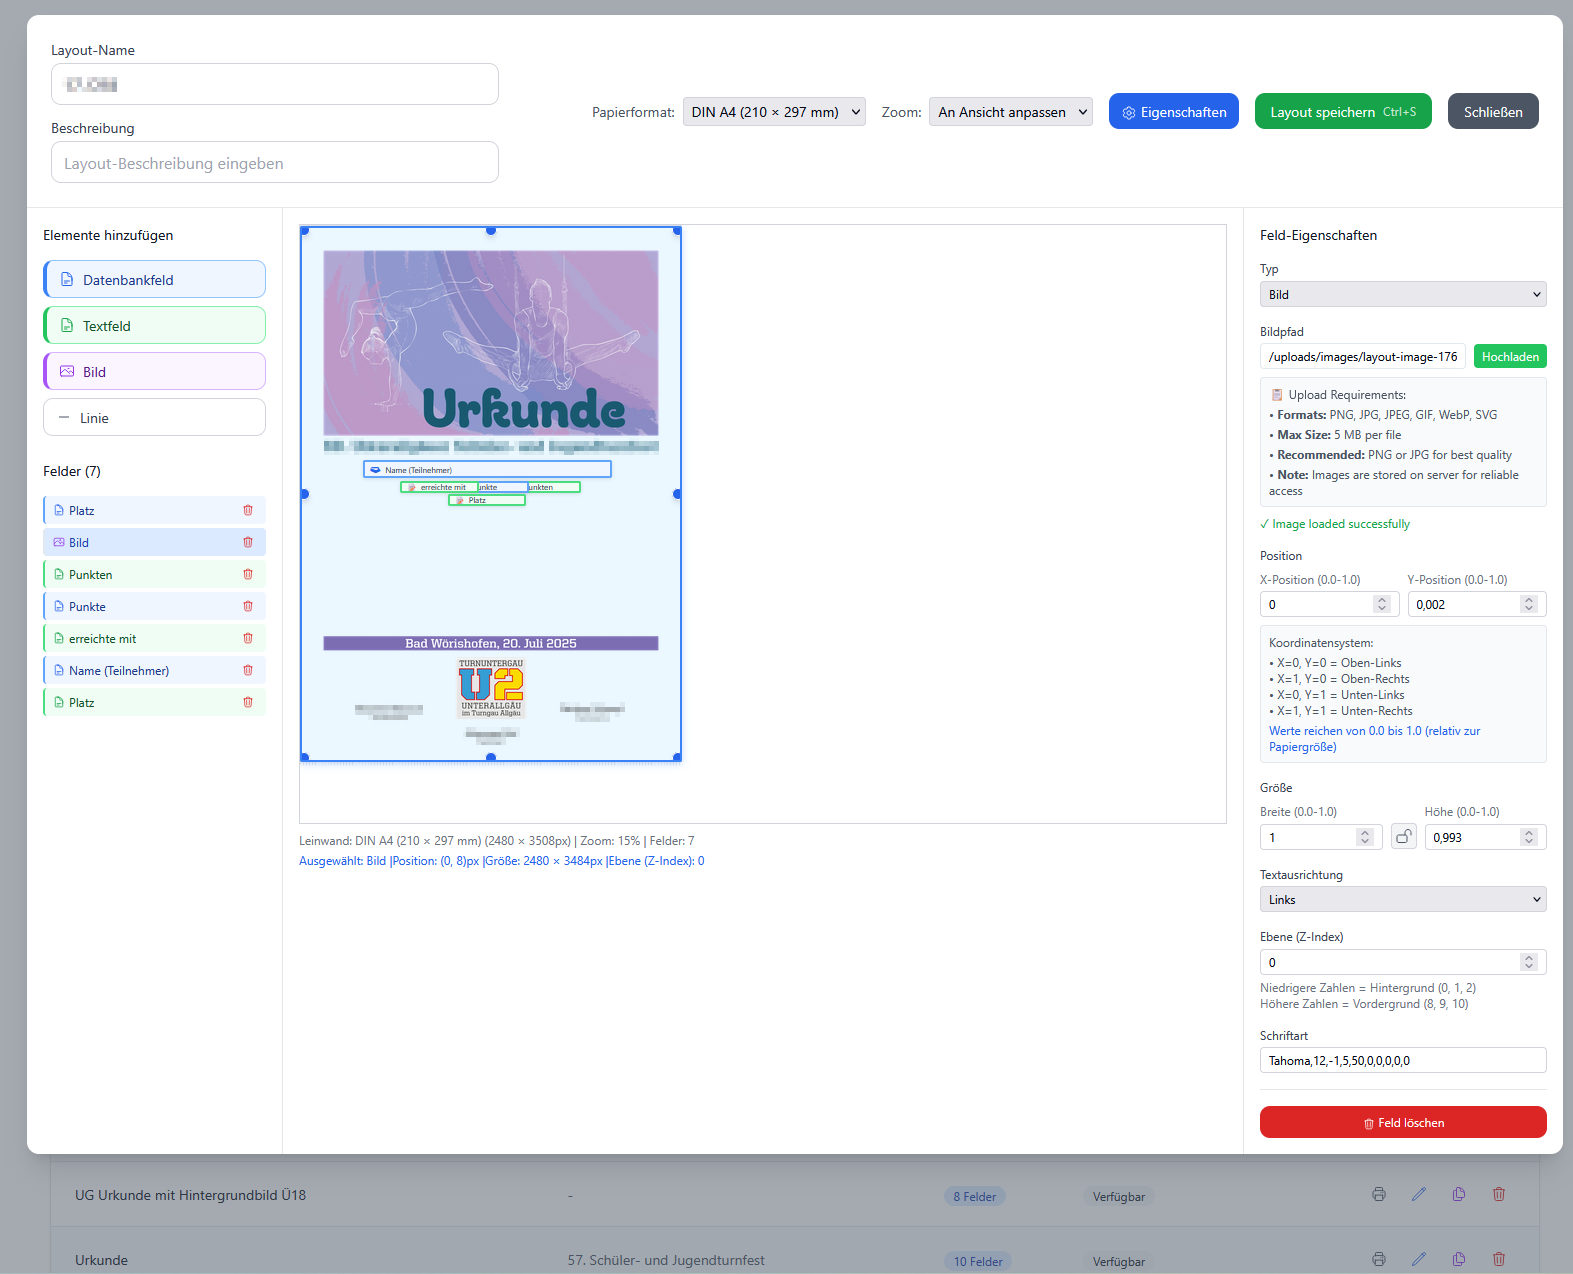Print the Urkunde layout row
Screen dimensions: 1573x1274
click(x=1379, y=1259)
